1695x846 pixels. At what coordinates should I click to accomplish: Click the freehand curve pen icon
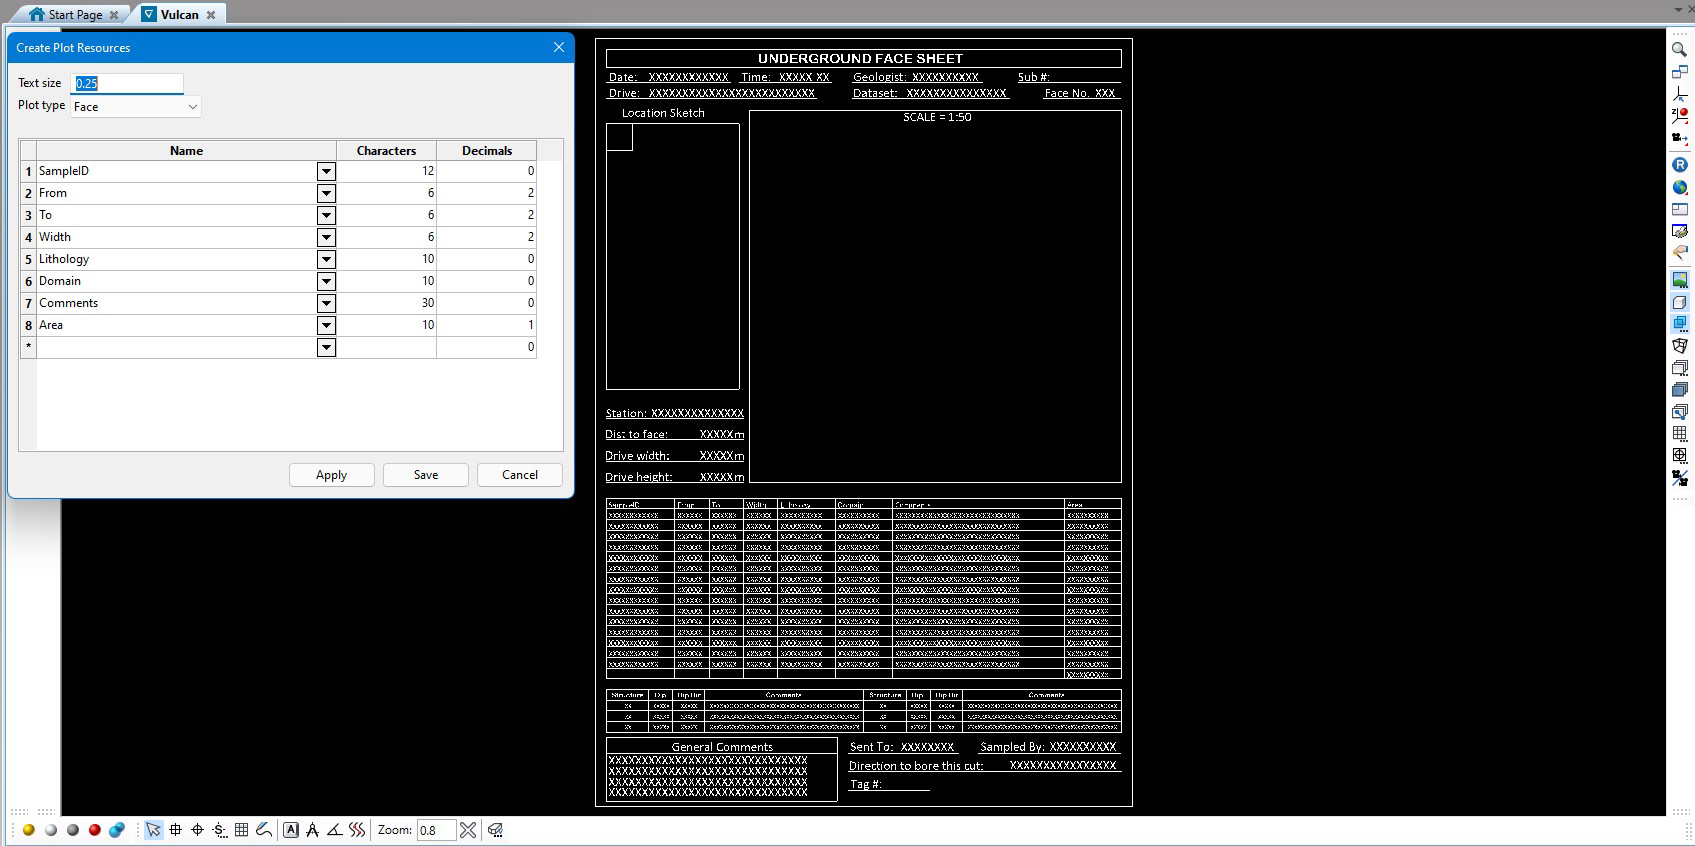(x=264, y=830)
